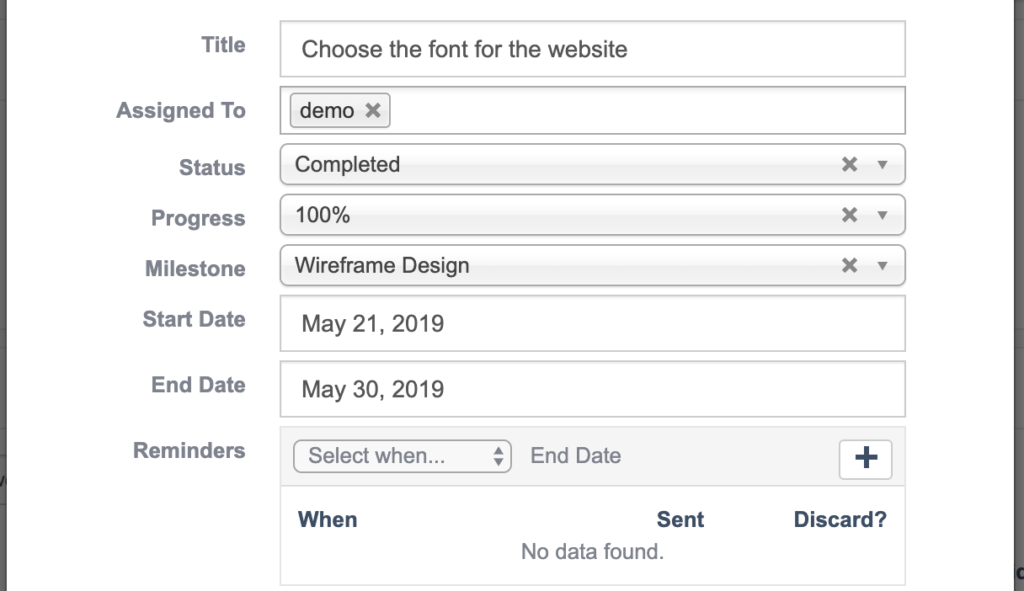Click the "Discard?" column header

839,519
